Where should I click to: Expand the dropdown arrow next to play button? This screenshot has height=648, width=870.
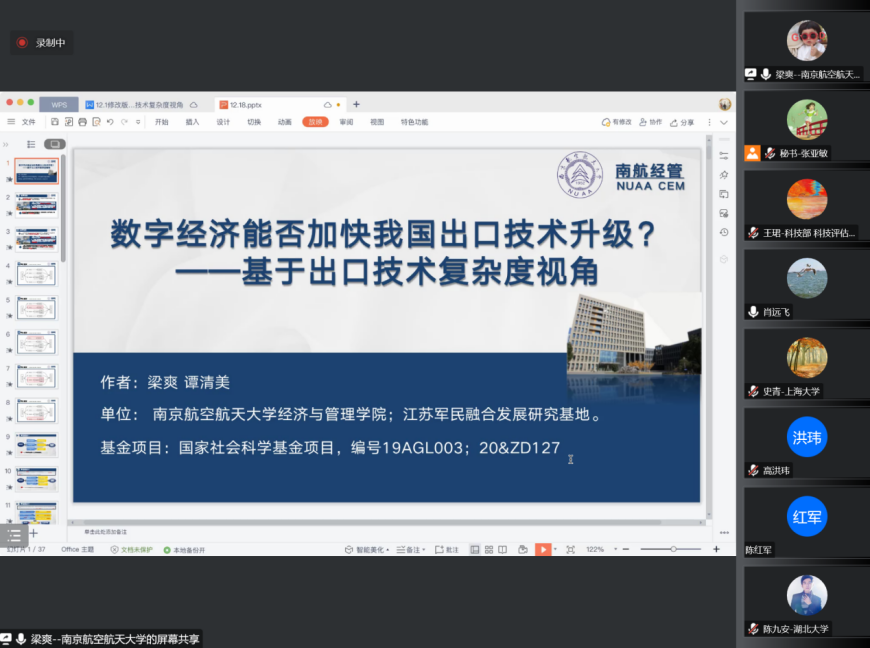(x=555, y=549)
